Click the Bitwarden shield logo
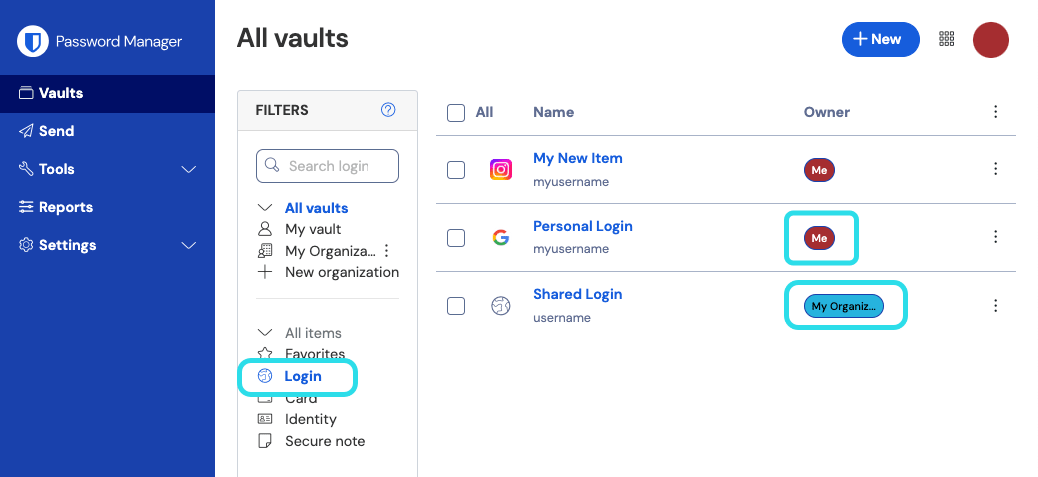The height and width of the screenshot is (477, 1038). [33, 42]
